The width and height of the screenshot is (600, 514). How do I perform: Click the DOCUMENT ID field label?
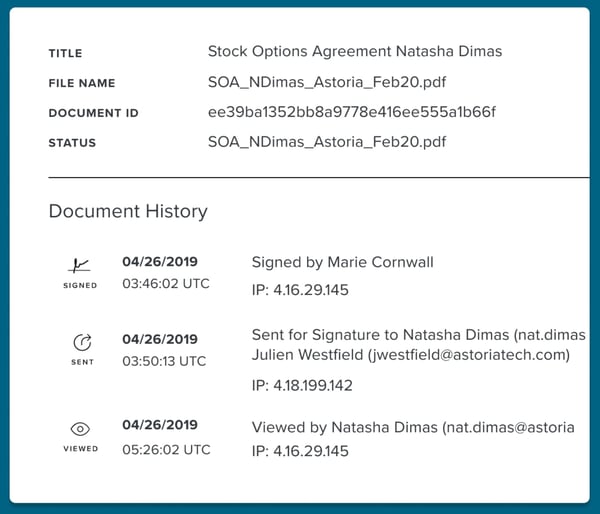(93, 113)
